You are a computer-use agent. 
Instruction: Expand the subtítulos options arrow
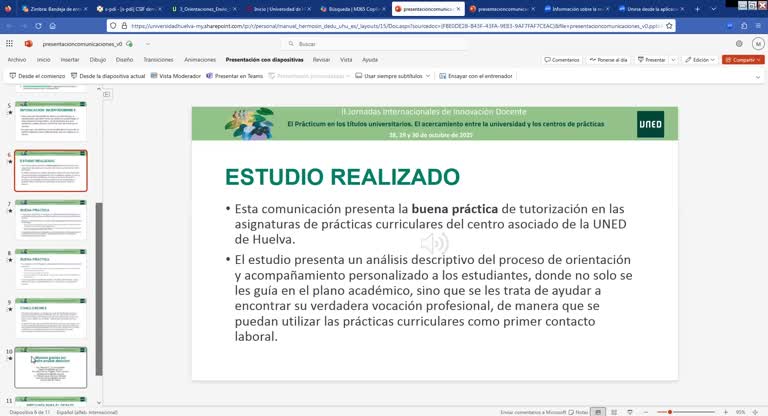pyautogui.click(x=428, y=76)
